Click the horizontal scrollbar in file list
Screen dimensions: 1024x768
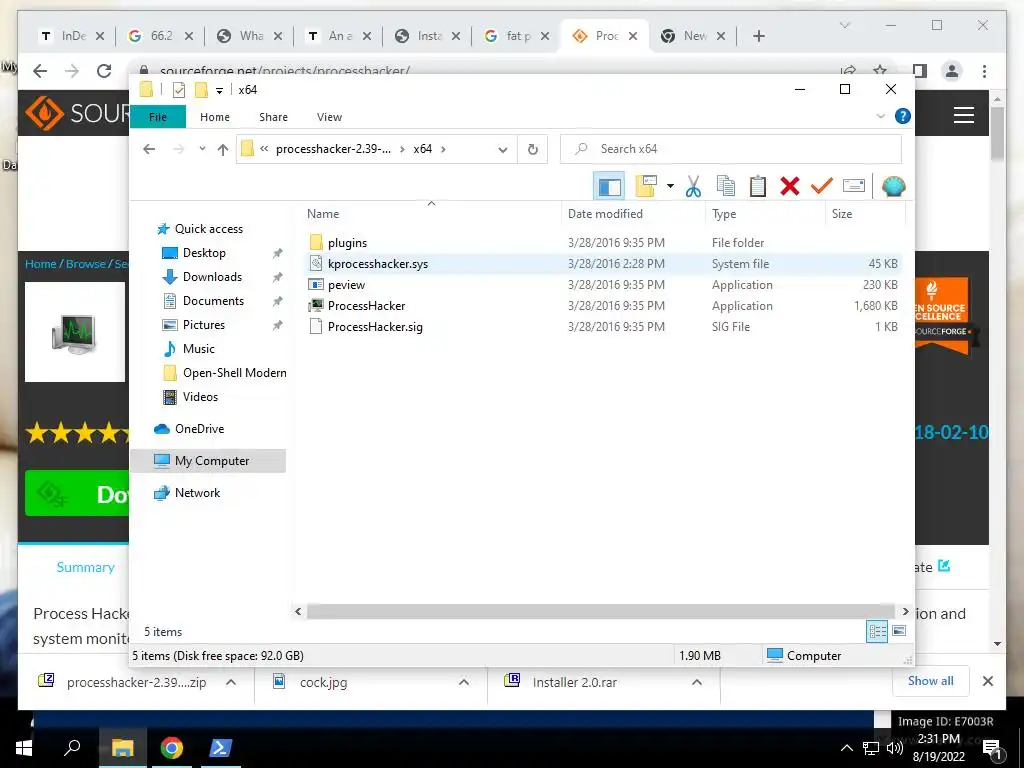tap(601, 611)
